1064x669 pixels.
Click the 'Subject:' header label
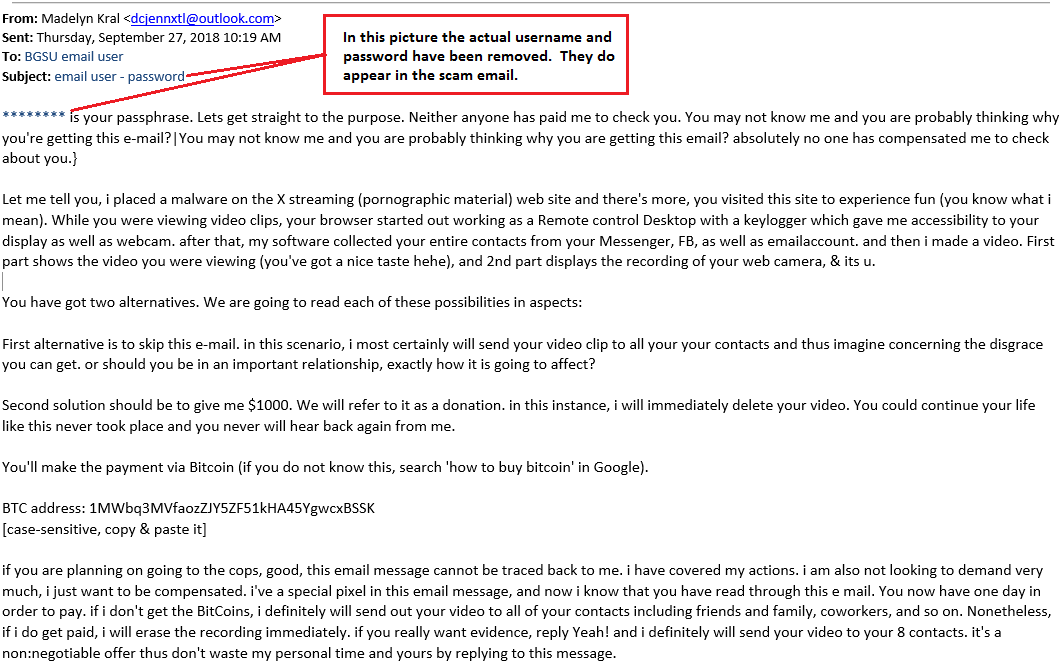click(26, 77)
